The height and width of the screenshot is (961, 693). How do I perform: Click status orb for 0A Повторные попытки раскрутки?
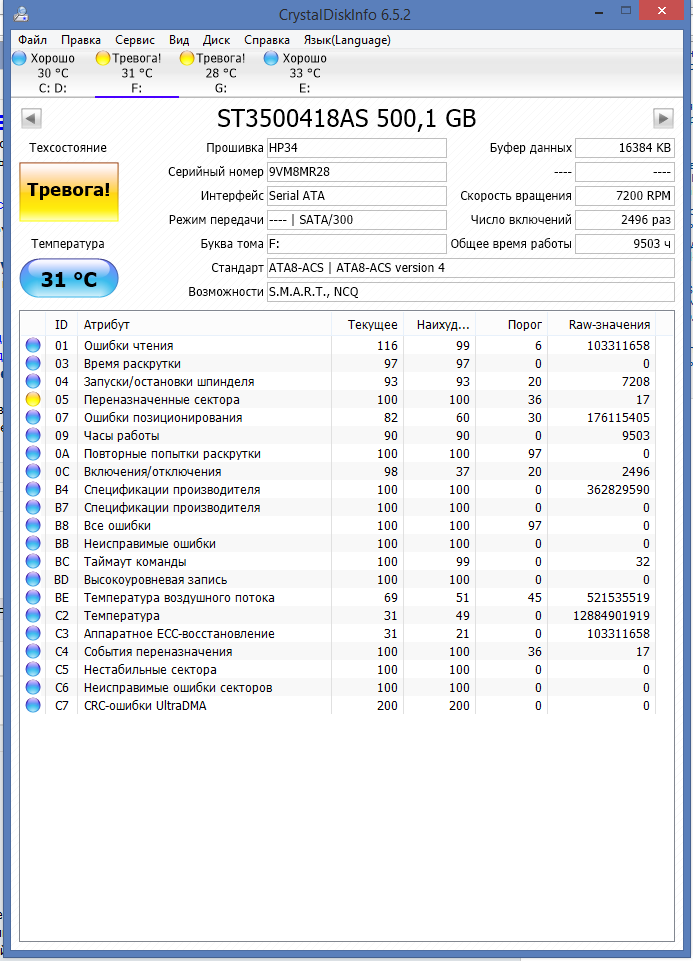click(x=33, y=454)
